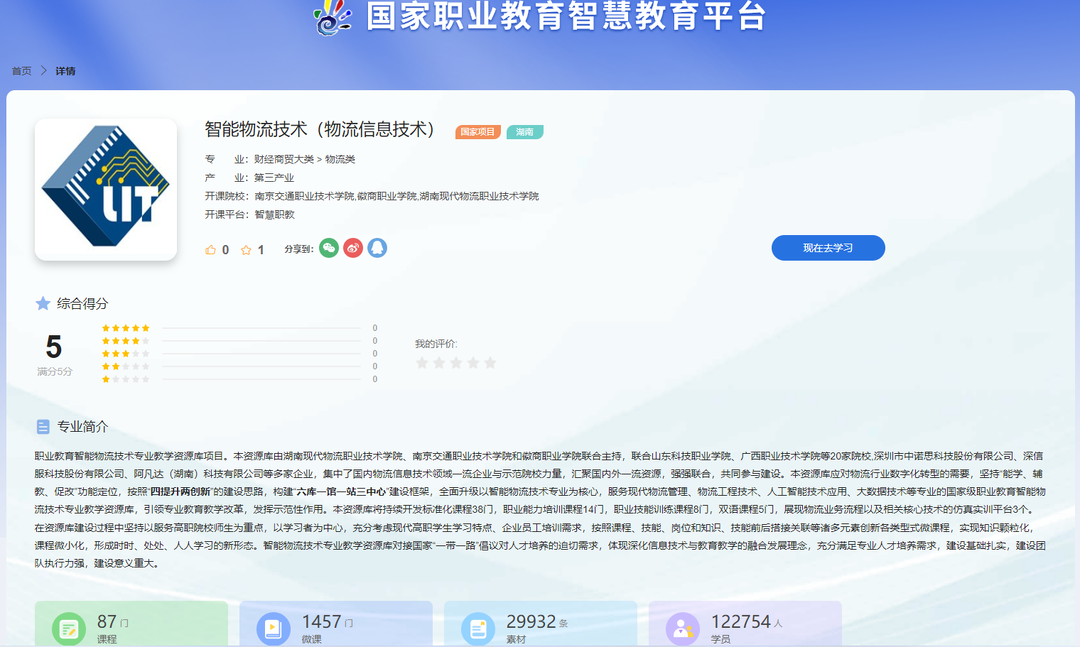
Task: Rate three stars under 我的评价
Action: coord(456,363)
